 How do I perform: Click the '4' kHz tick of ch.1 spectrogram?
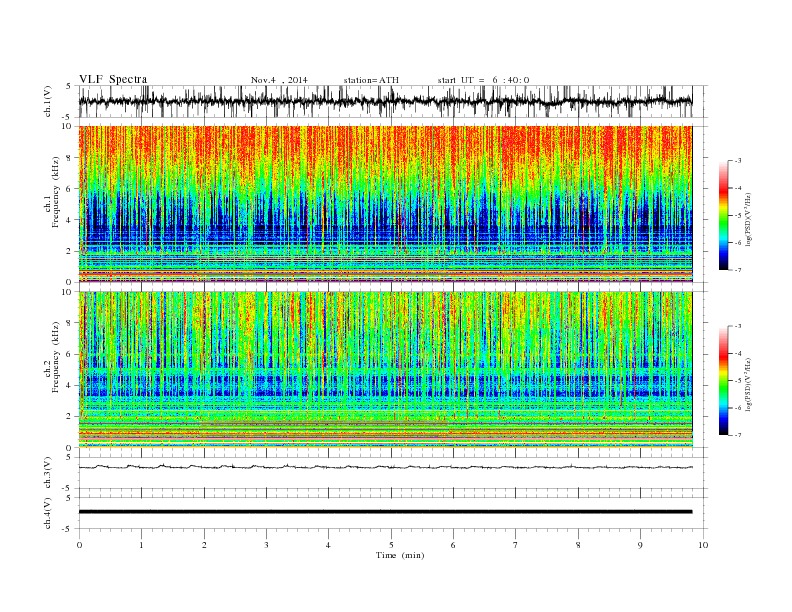(70, 220)
